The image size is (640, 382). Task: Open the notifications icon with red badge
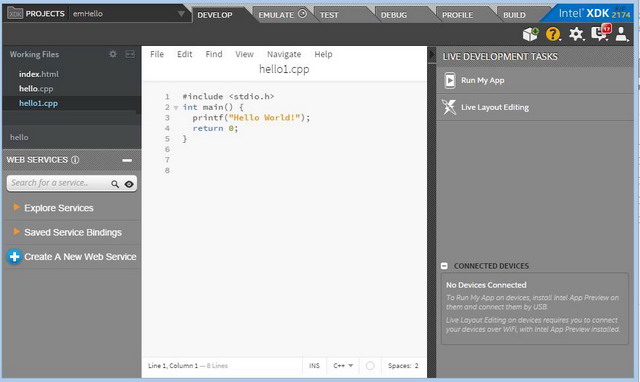(x=601, y=33)
